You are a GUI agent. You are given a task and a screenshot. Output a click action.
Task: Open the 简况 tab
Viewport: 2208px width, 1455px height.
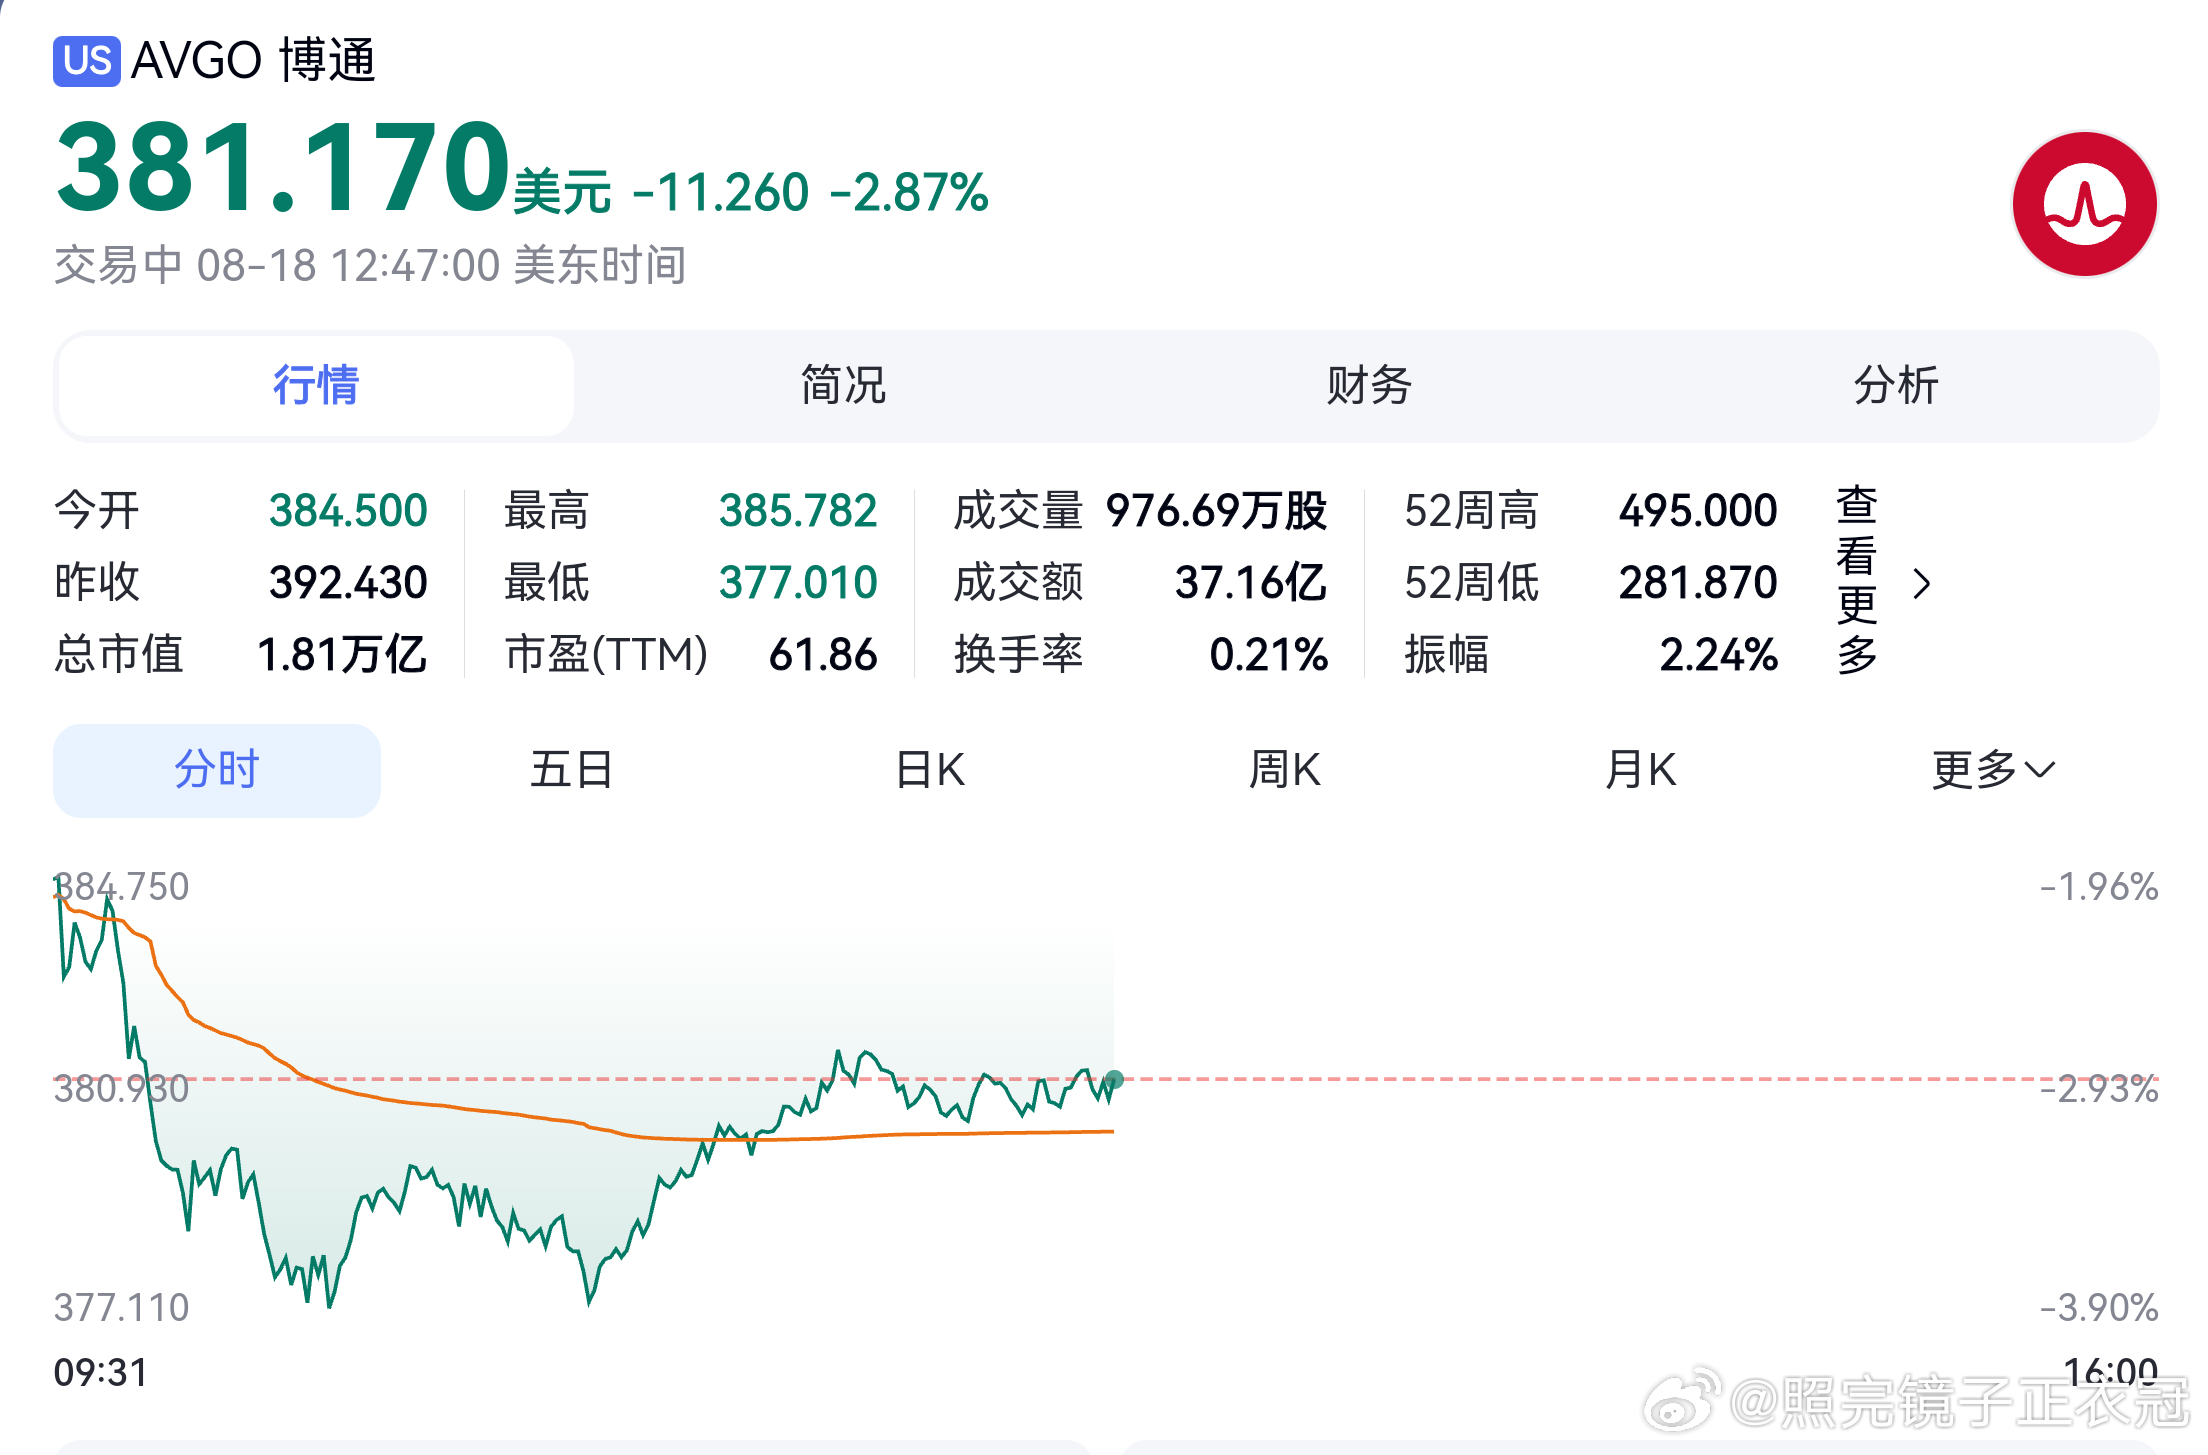[x=843, y=385]
